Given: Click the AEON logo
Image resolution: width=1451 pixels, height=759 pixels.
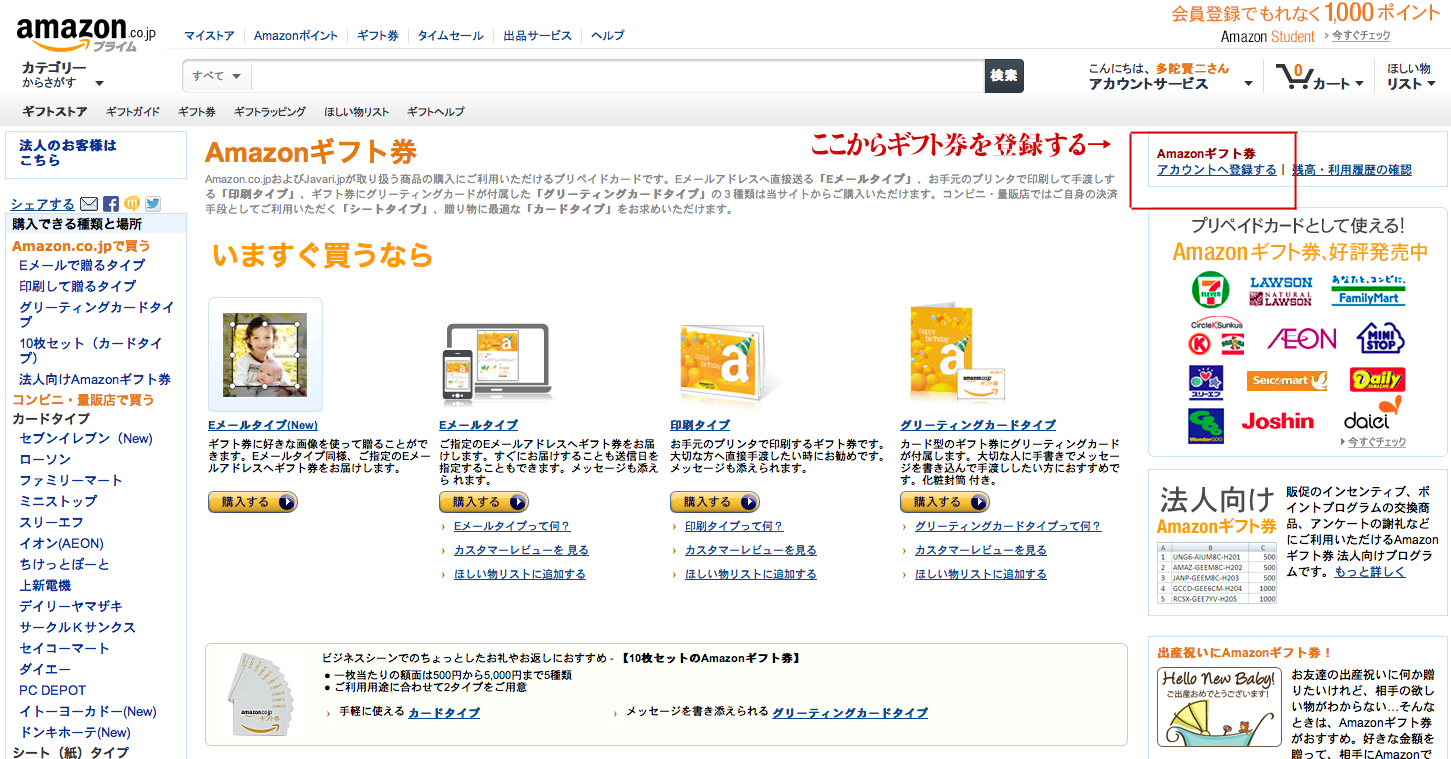Looking at the screenshot, I should point(1301,339).
